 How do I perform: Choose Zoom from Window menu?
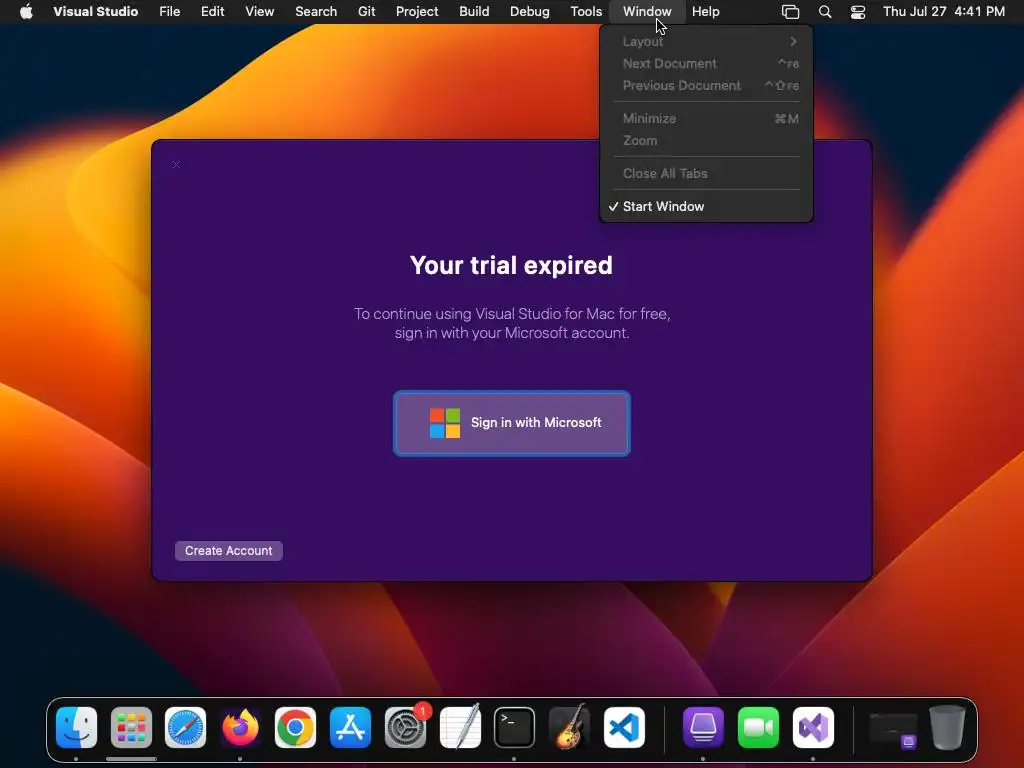click(x=706, y=140)
